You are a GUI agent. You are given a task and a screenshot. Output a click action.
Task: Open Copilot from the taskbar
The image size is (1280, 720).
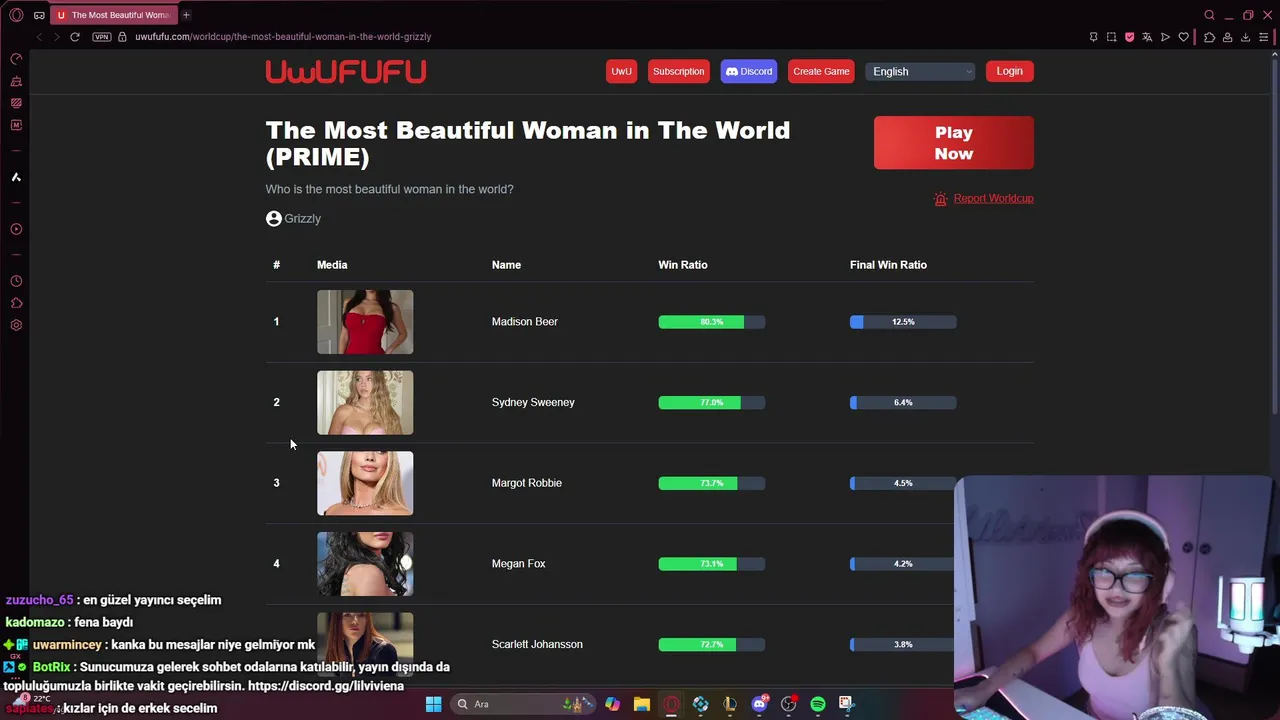(612, 704)
